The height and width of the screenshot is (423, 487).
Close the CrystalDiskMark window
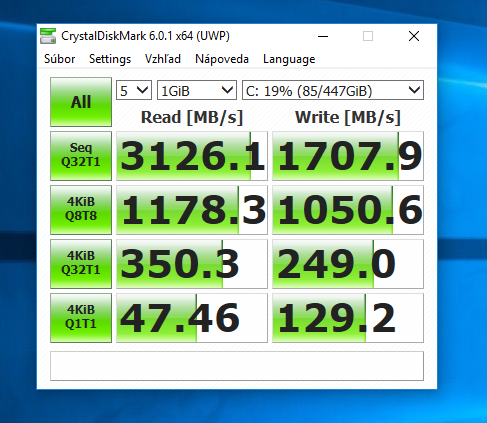414,36
